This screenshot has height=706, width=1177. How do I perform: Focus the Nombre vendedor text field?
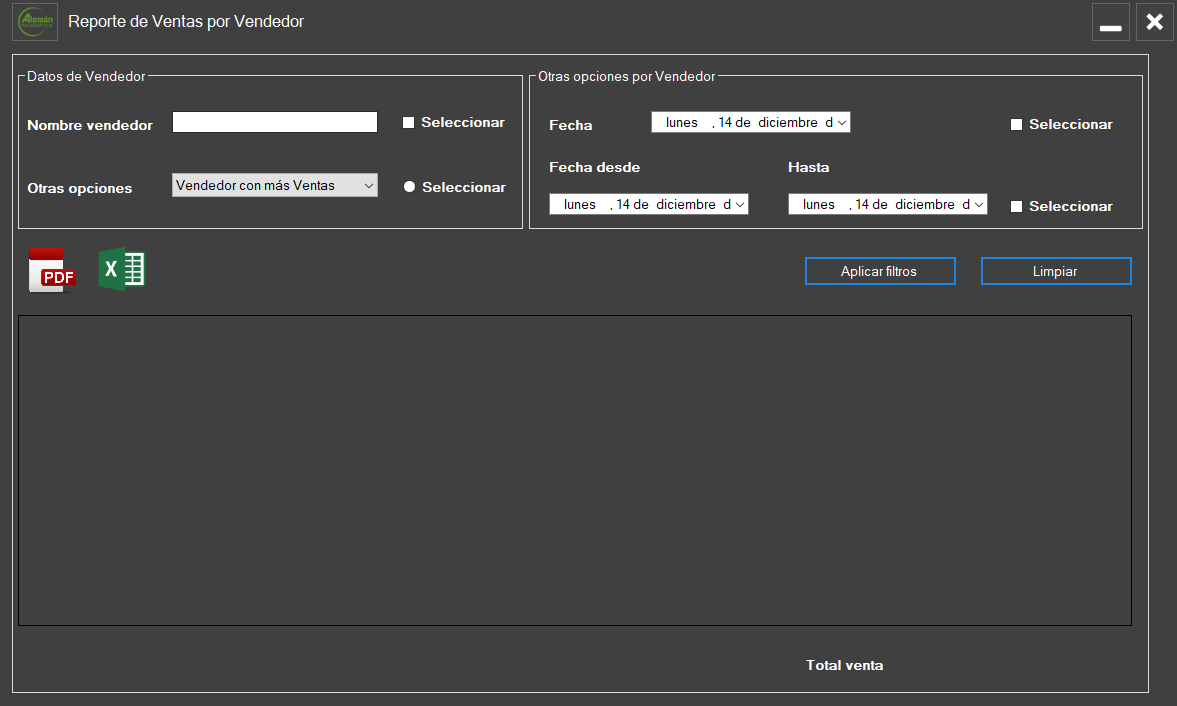point(274,122)
